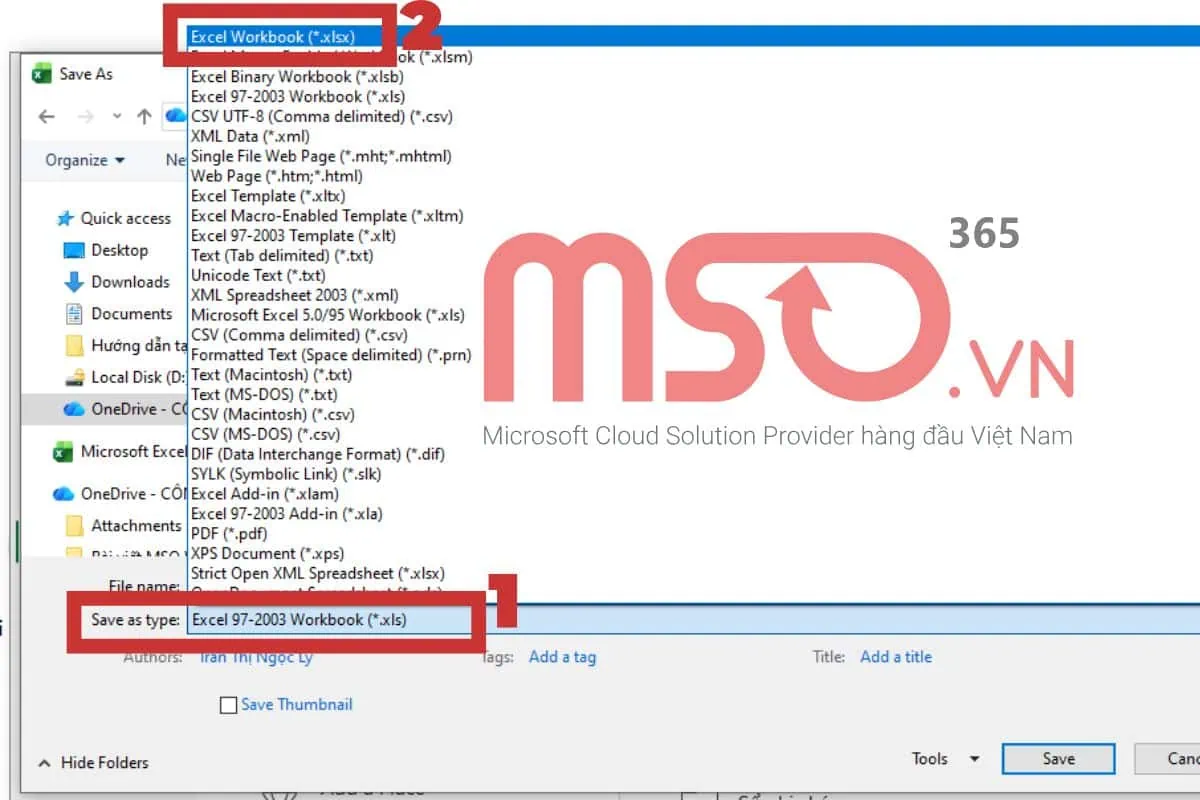Click the up folder arrow icon

click(x=144, y=117)
